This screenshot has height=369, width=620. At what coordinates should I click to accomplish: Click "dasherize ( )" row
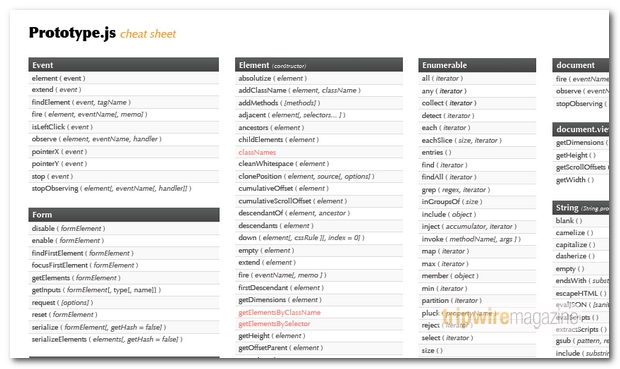point(580,256)
